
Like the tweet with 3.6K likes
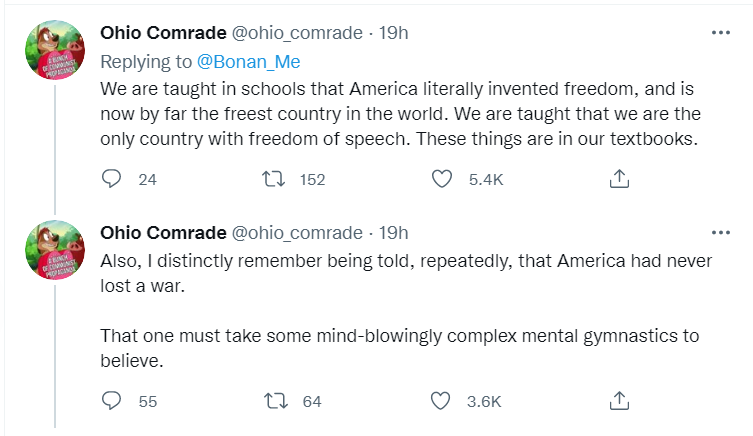(x=441, y=401)
